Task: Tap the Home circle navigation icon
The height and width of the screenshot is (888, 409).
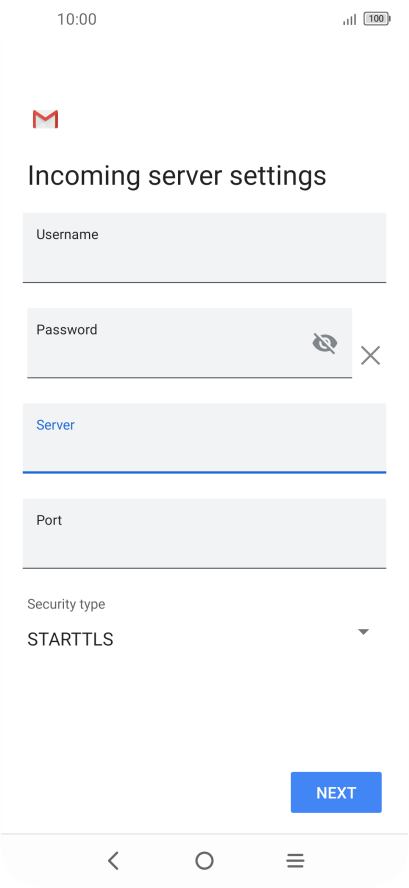Action: click(204, 861)
